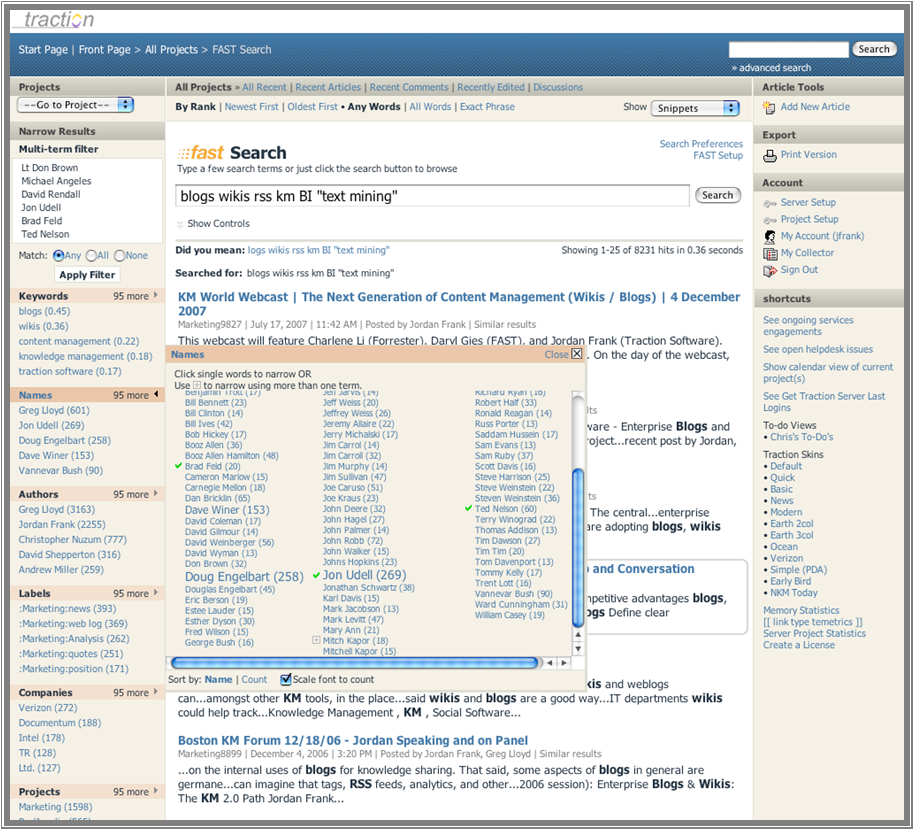Close the Names popup with X icon
Image resolution: width=914 pixels, height=830 pixels.
(577, 354)
